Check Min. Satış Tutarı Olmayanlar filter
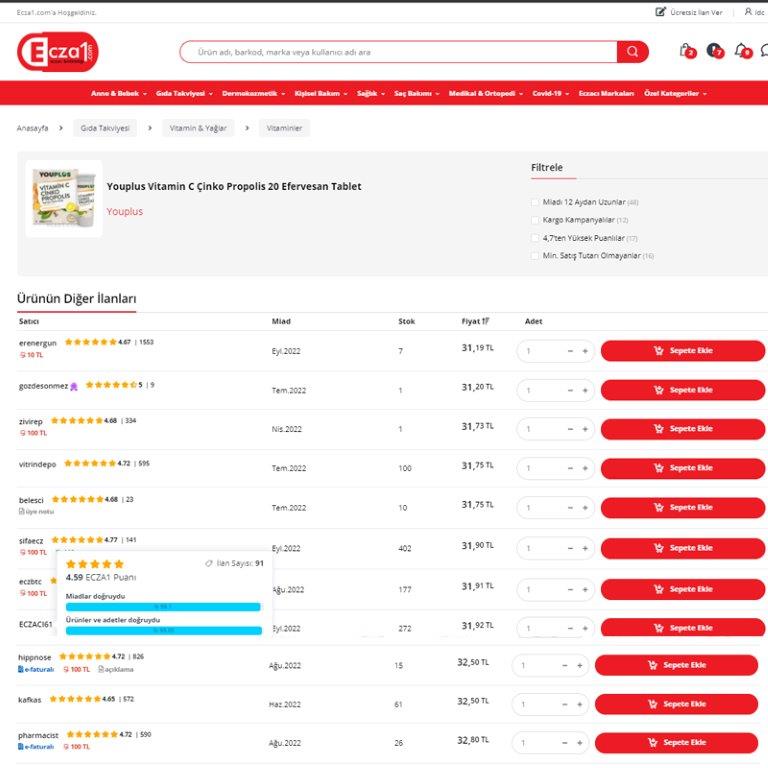Screen dimensions: 768x768 (535, 256)
